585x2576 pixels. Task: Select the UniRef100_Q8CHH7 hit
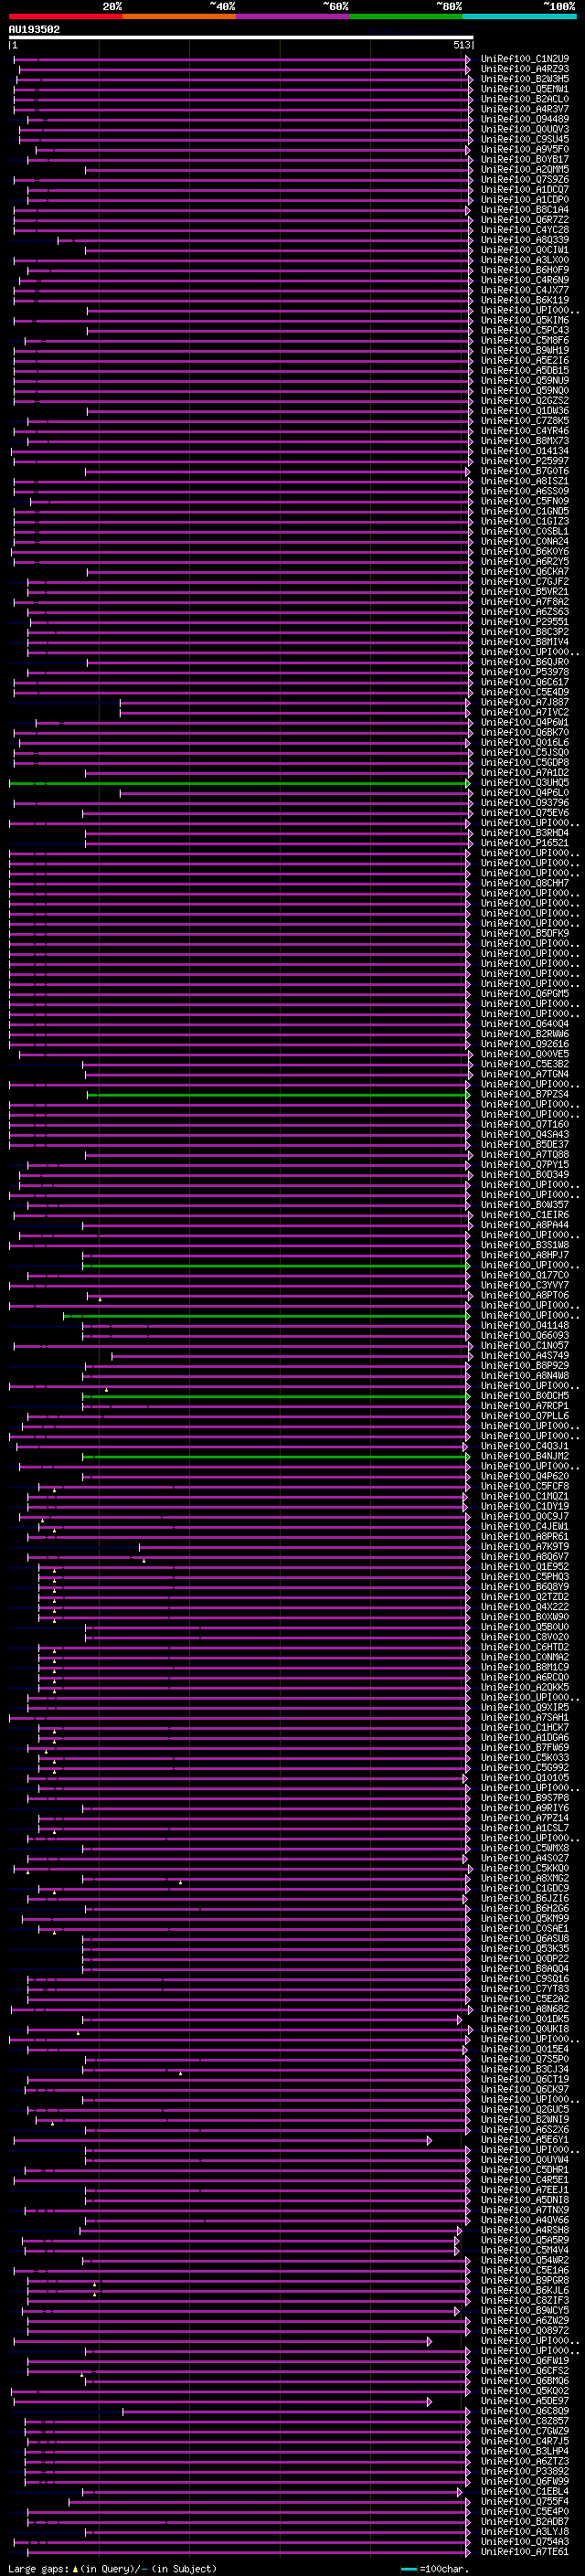524,883
